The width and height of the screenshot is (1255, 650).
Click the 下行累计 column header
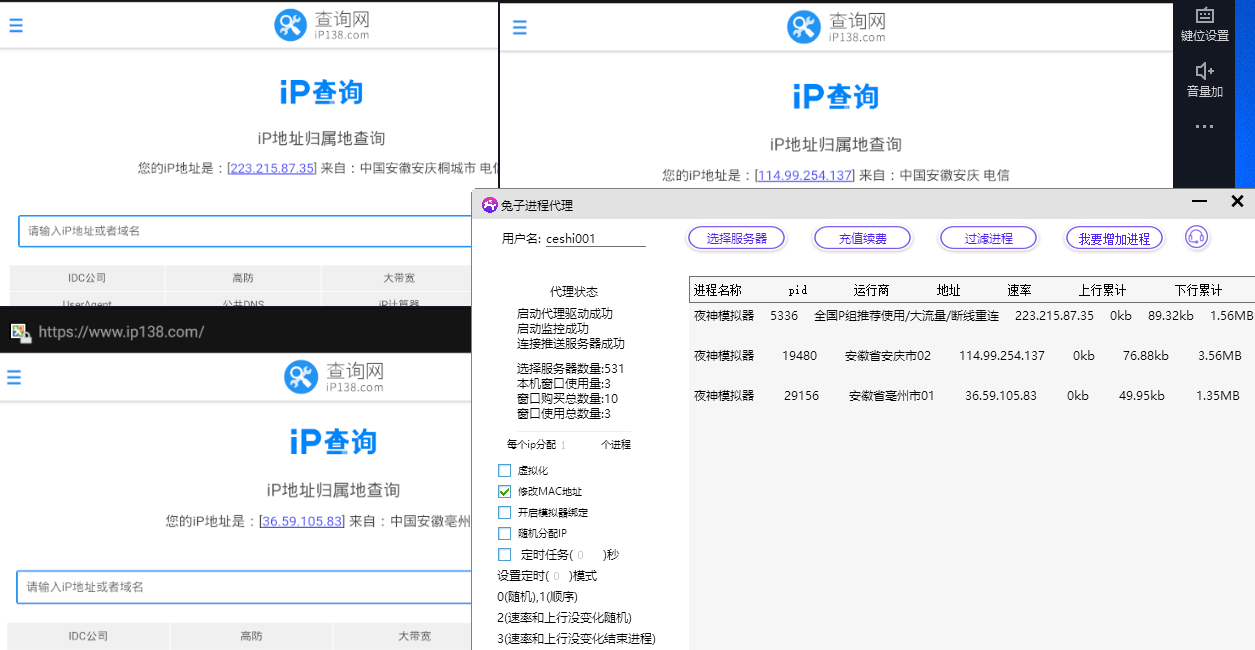[x=1198, y=290]
